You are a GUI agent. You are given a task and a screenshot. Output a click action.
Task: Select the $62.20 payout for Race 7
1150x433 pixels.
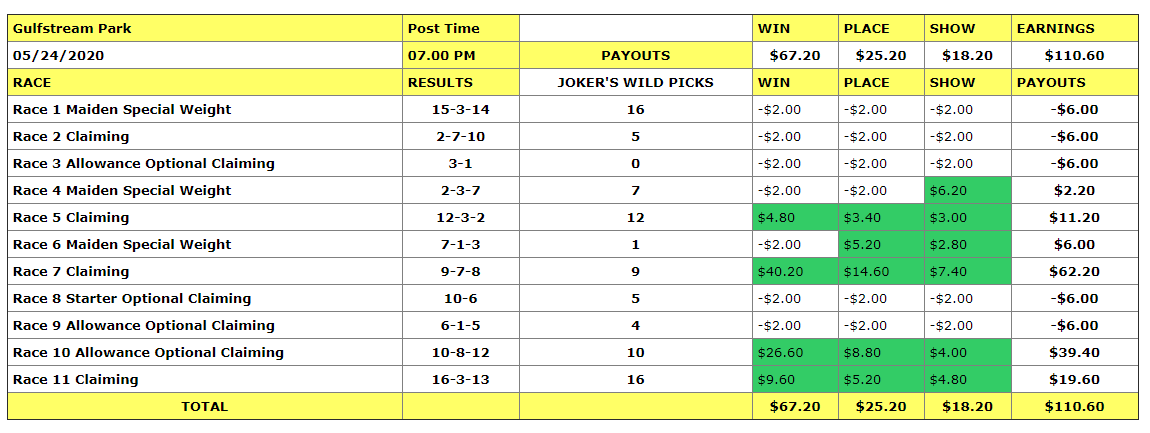(x=1072, y=272)
